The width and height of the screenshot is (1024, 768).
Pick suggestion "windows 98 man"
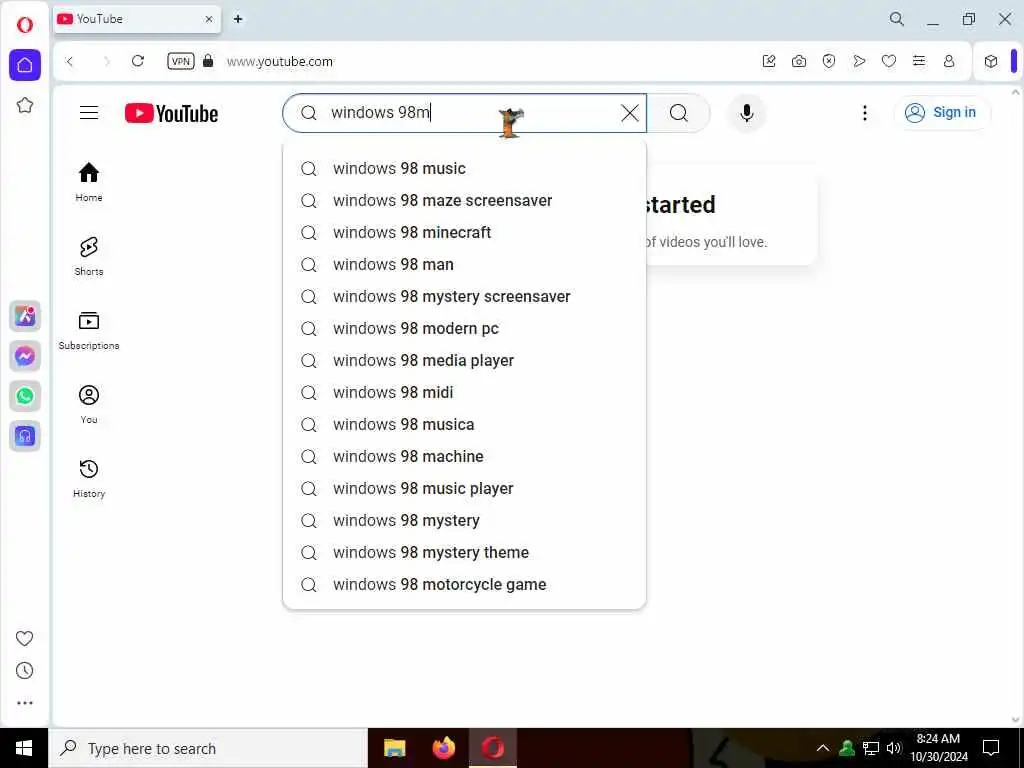pyautogui.click(x=464, y=264)
